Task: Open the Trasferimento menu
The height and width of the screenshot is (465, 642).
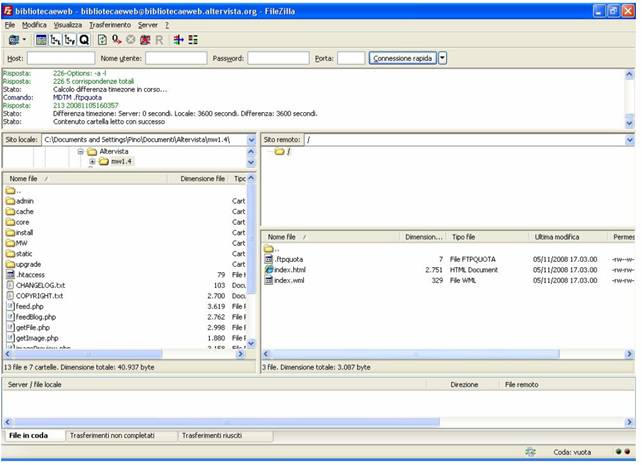Action: click(x=110, y=25)
